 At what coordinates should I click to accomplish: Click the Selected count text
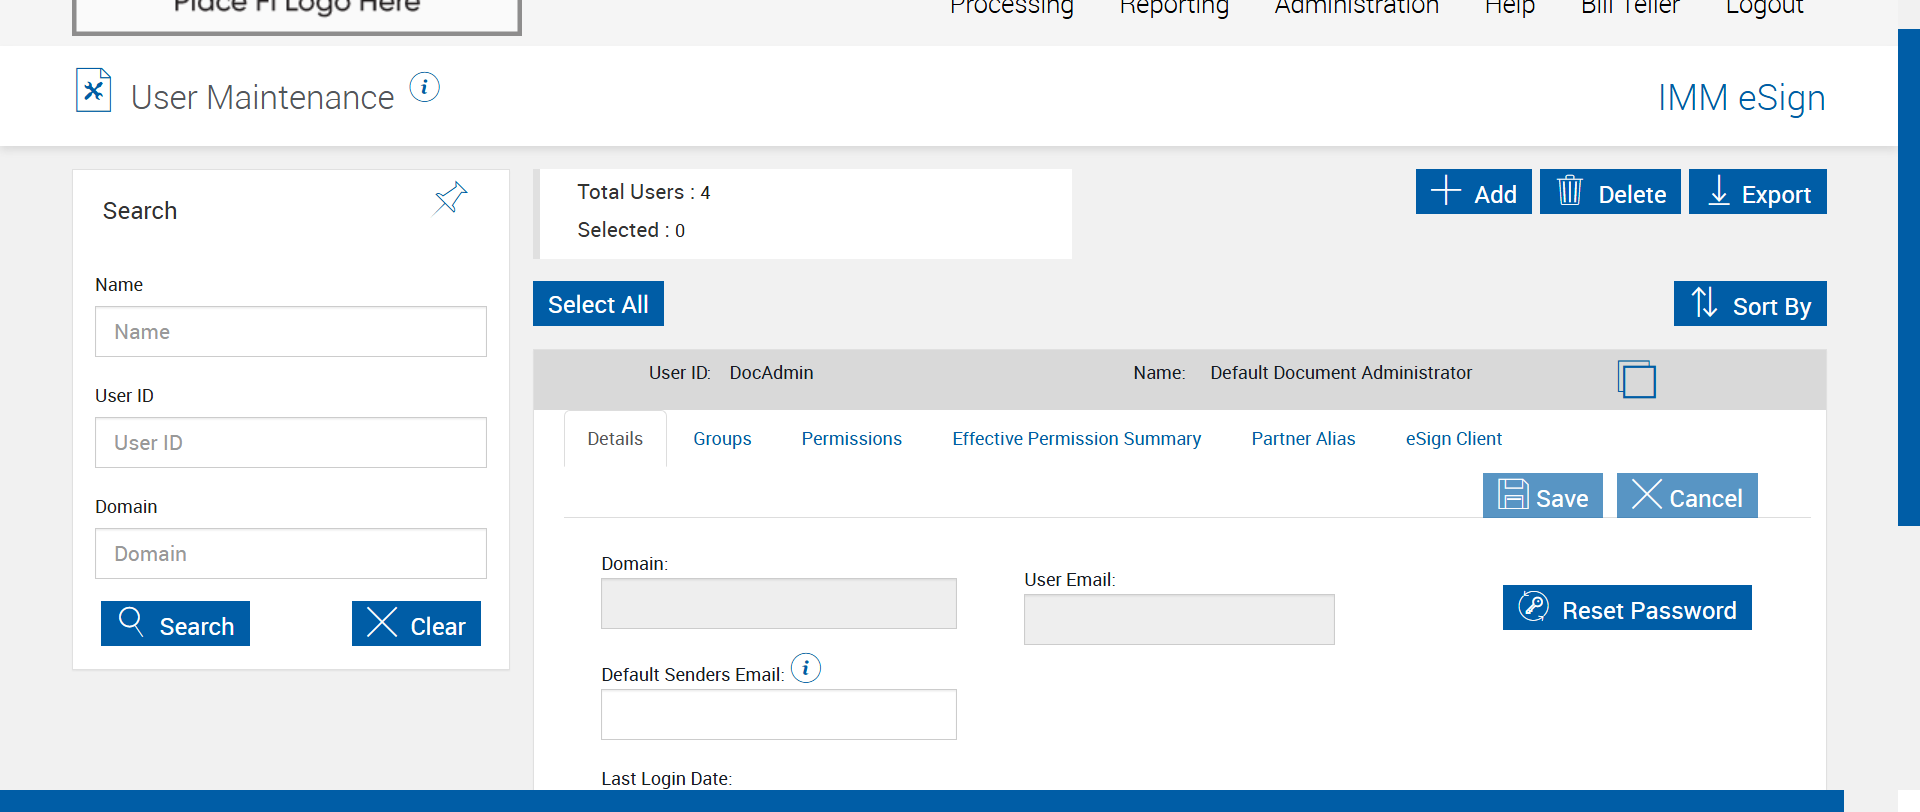click(x=631, y=230)
